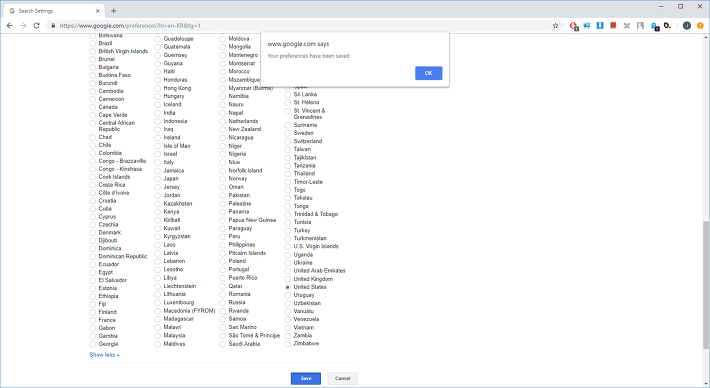
Task: Close the Search Settings tab
Action: tap(98, 11)
